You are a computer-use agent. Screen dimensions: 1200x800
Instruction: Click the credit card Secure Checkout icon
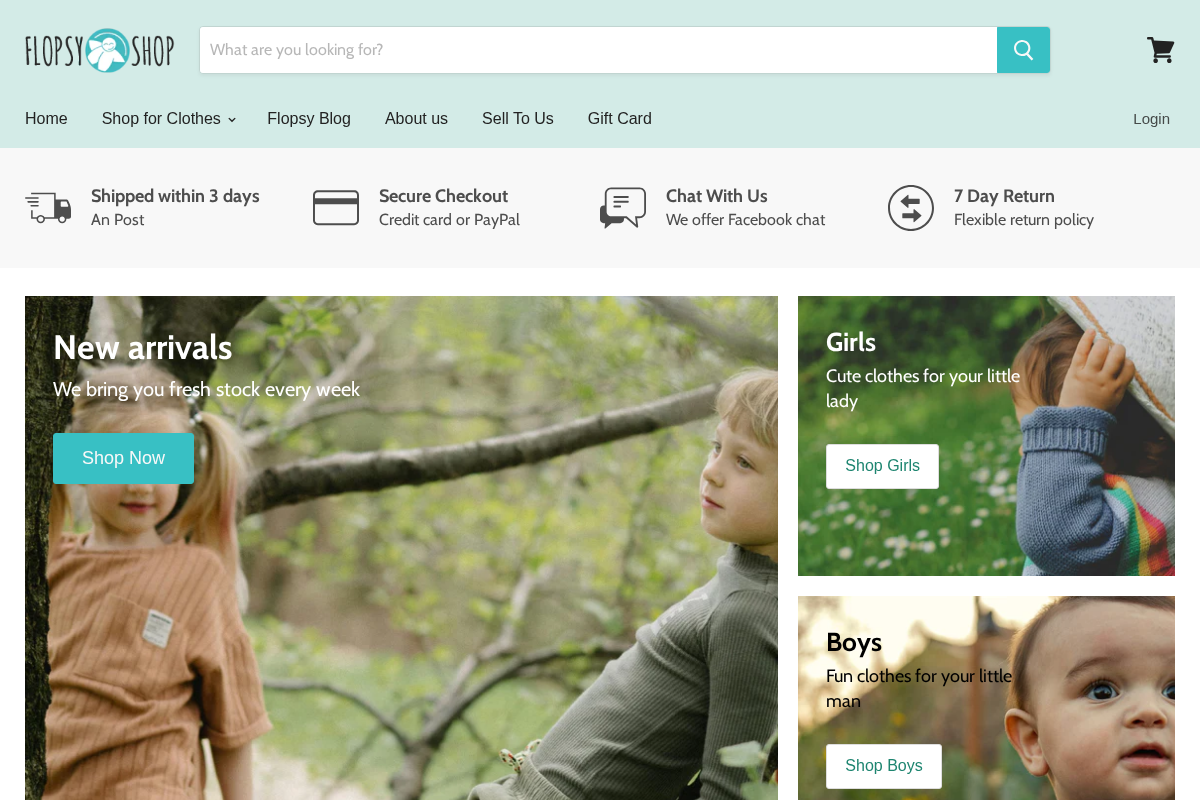[335, 207]
